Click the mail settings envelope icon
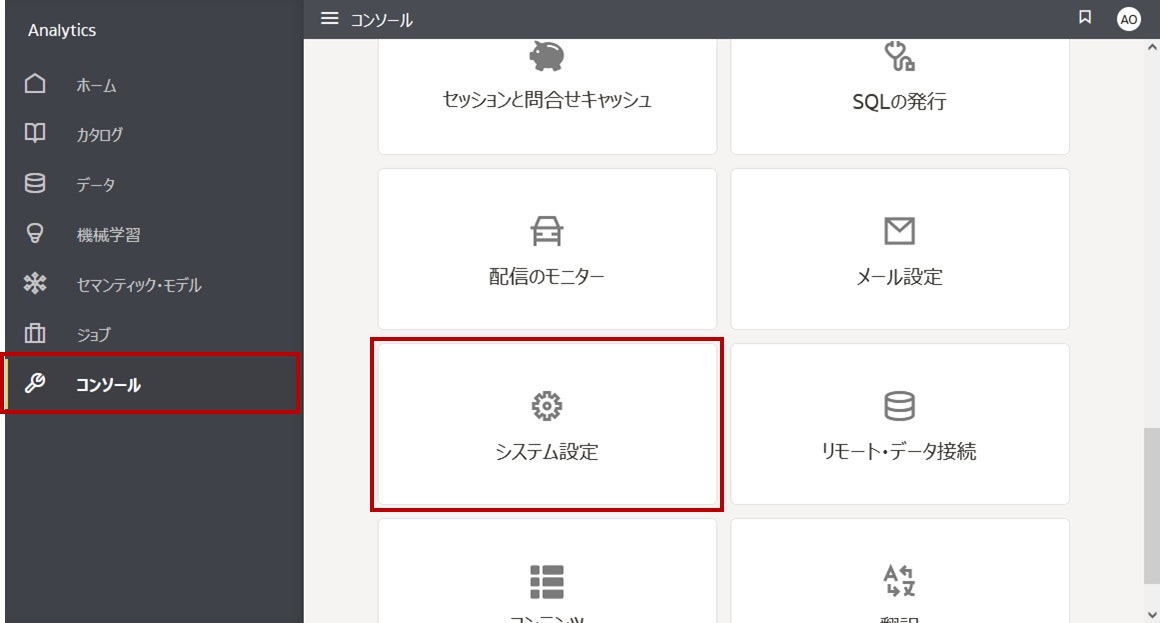 [900, 231]
